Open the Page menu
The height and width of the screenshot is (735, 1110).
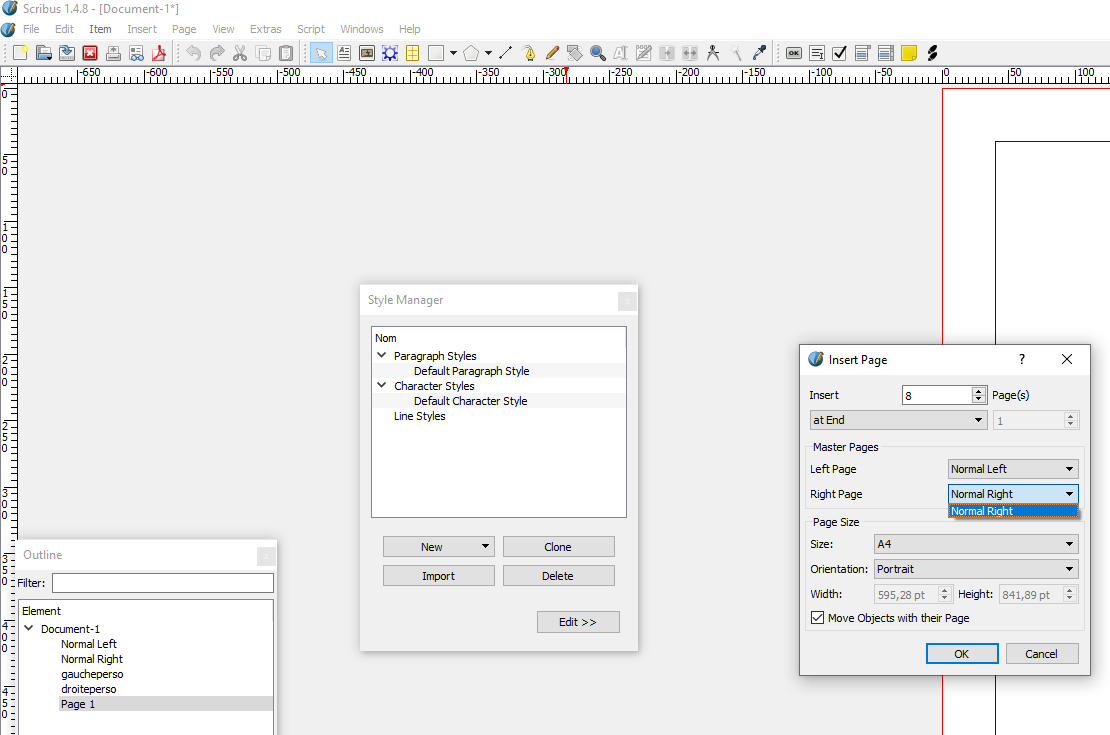(x=184, y=29)
